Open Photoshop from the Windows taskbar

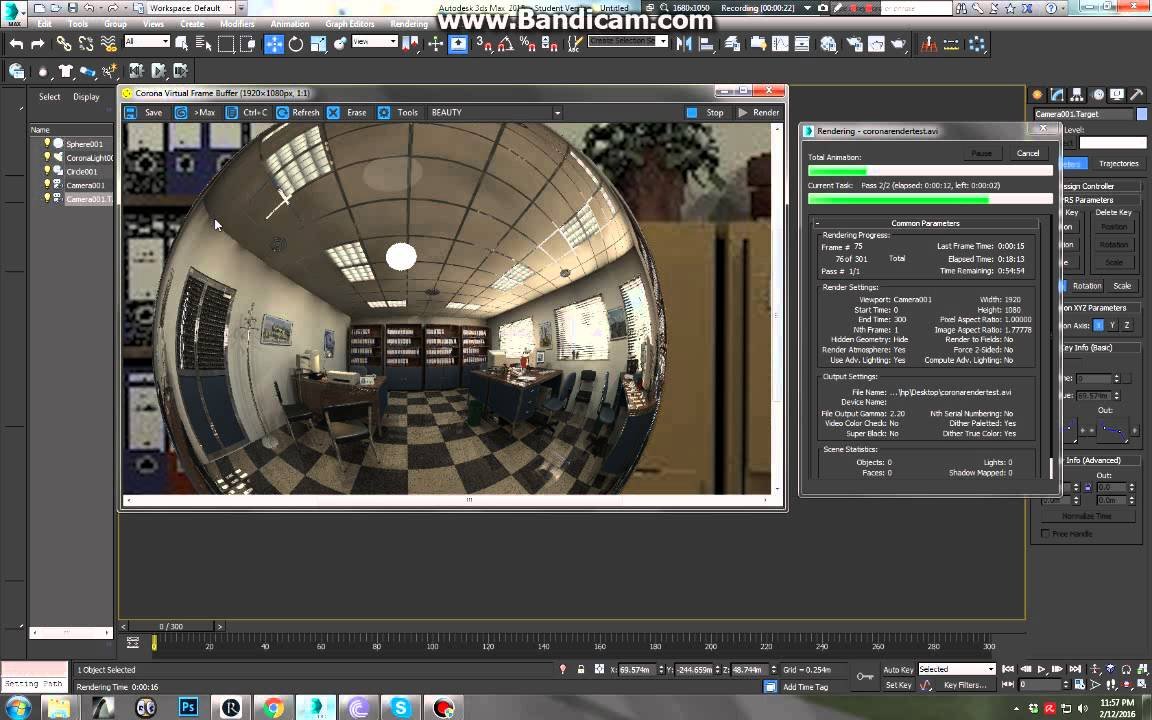188,708
